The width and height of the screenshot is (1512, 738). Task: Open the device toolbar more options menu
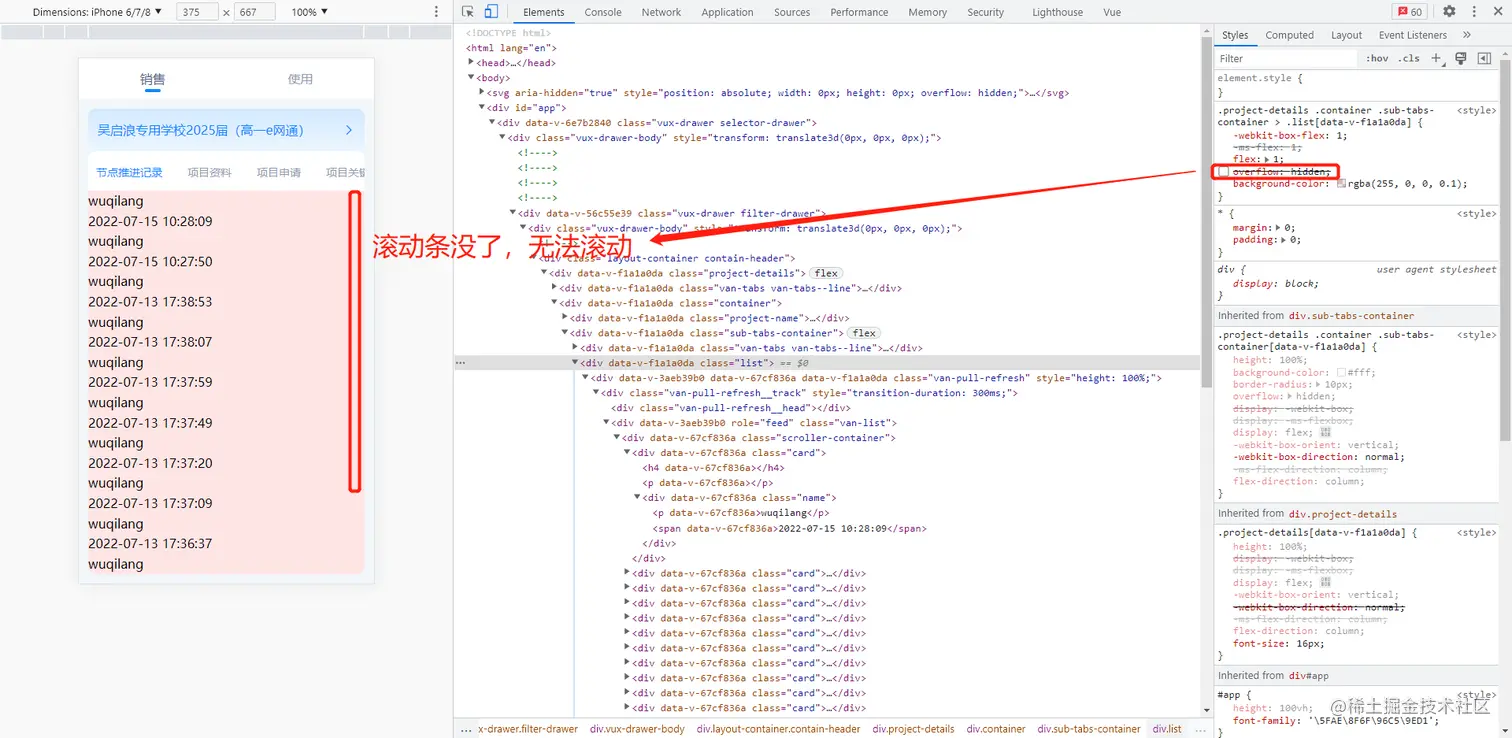coord(436,12)
